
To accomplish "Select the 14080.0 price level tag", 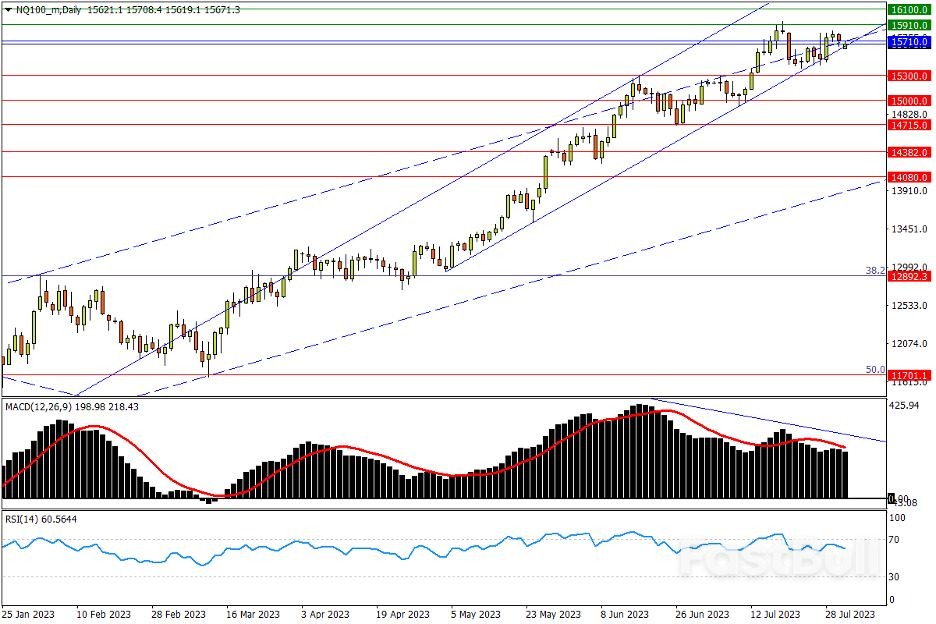I will [x=910, y=177].
